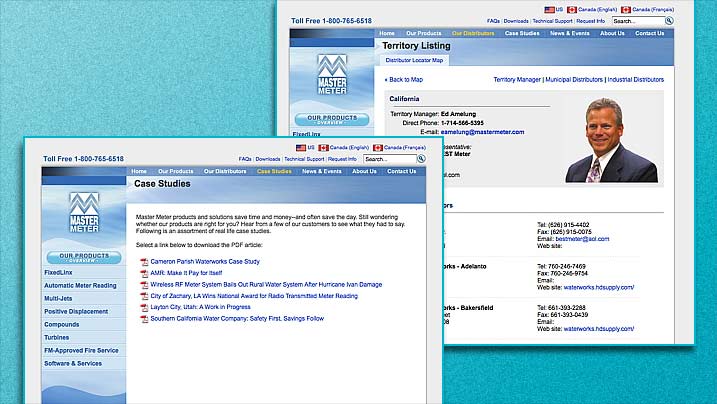Open Request Info link in Territory Listing window
Screen dimensions: 717x404
click(590, 21)
